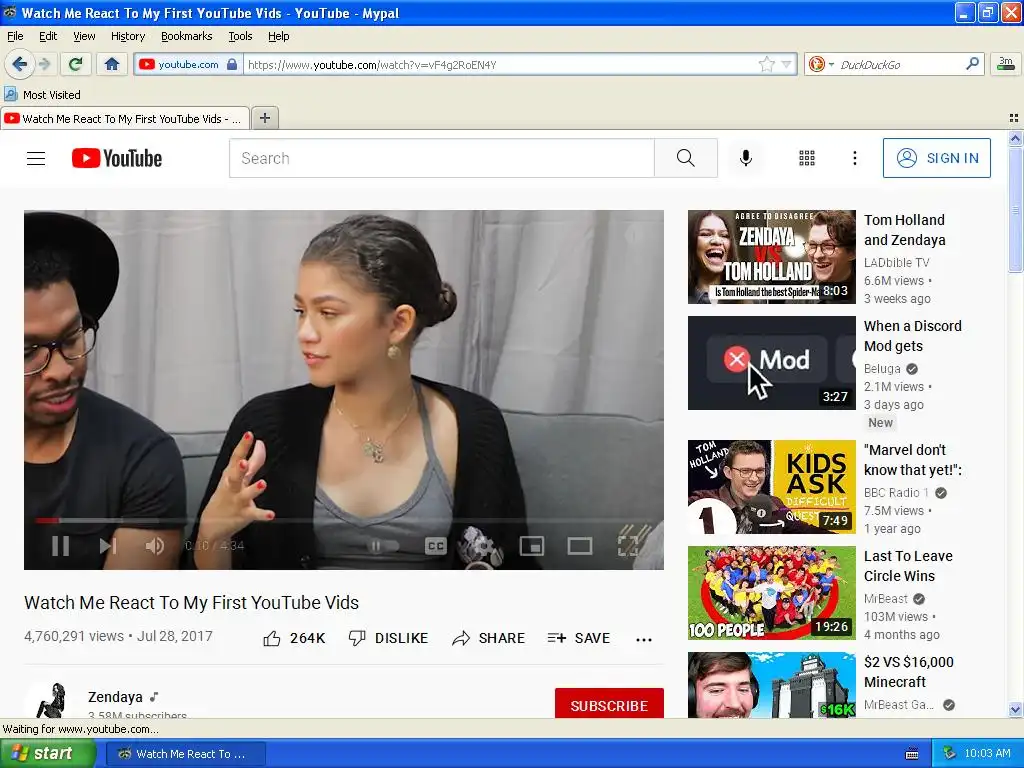Click the YouTube Search input field
This screenshot has width=1024, height=768.
pyautogui.click(x=441, y=158)
